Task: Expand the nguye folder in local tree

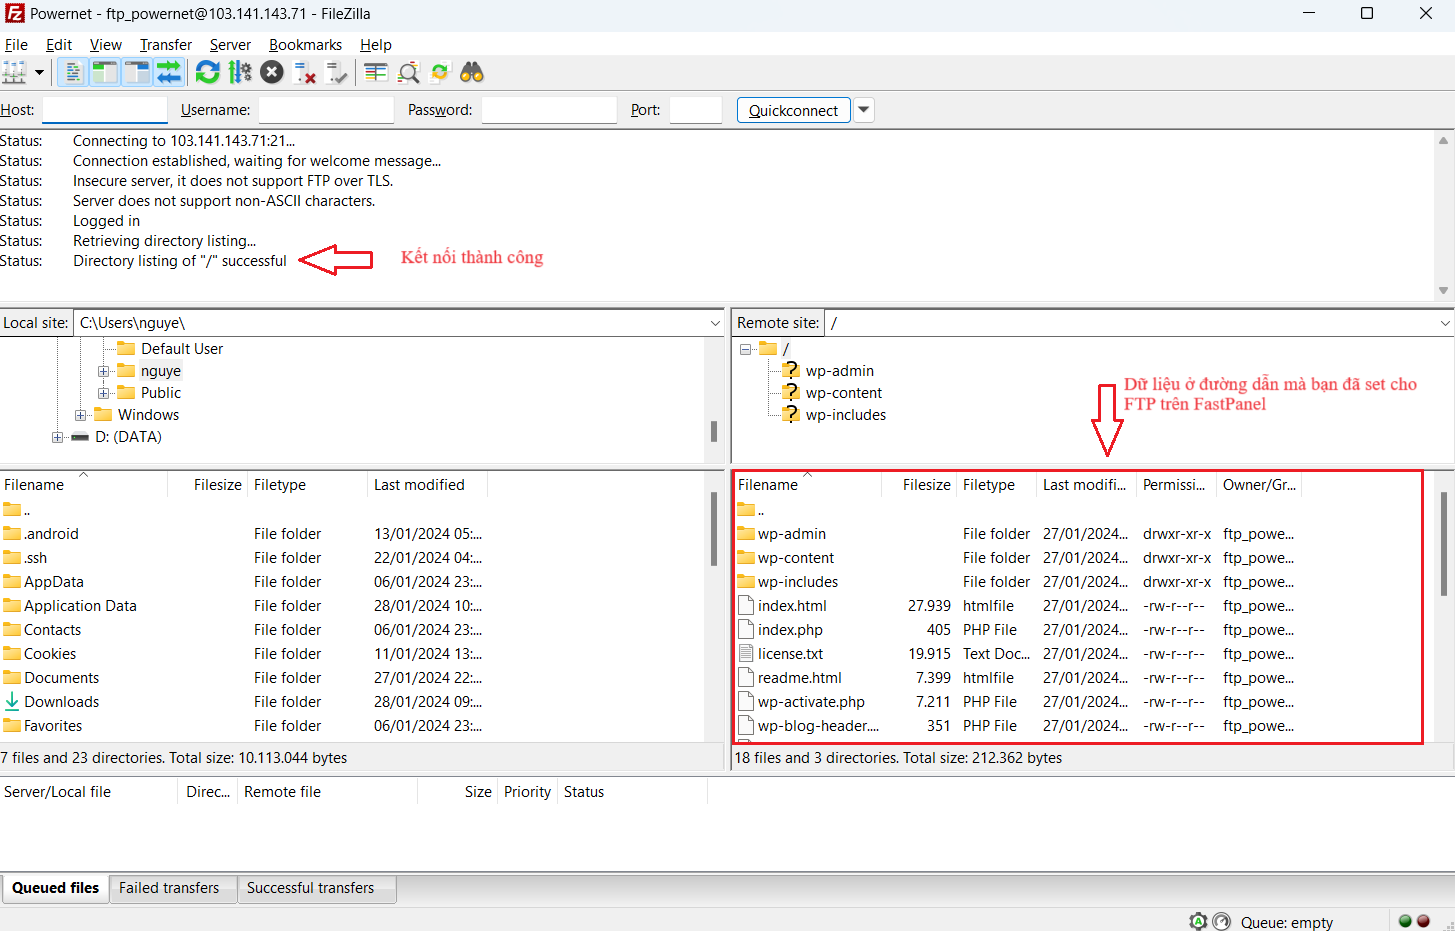Action: pos(104,371)
